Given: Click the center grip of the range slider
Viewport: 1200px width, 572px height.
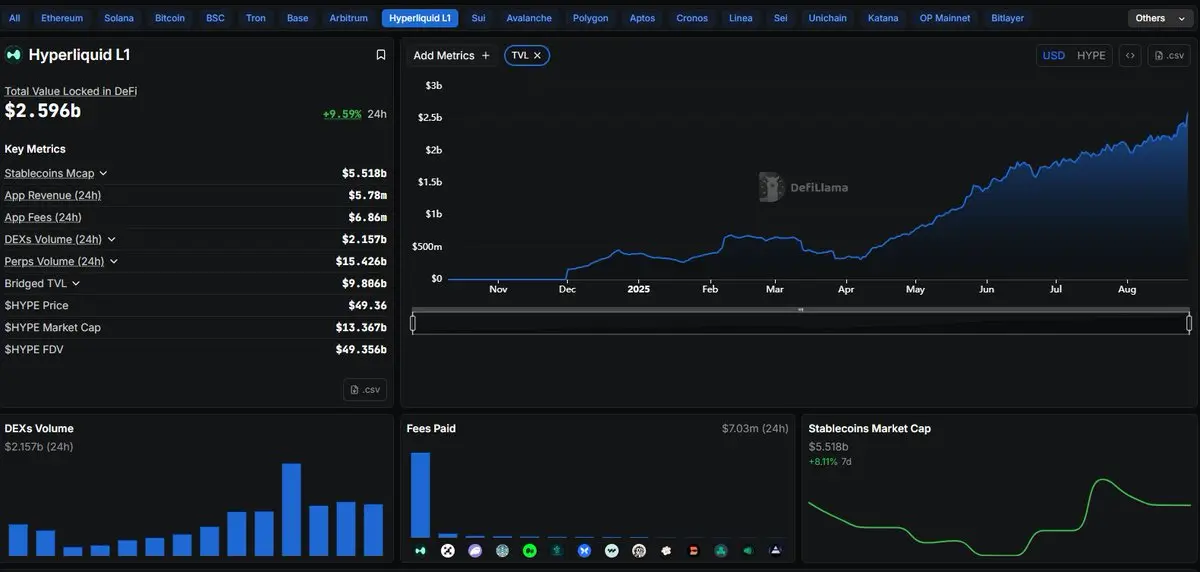Looking at the screenshot, I should pyautogui.click(x=800, y=310).
